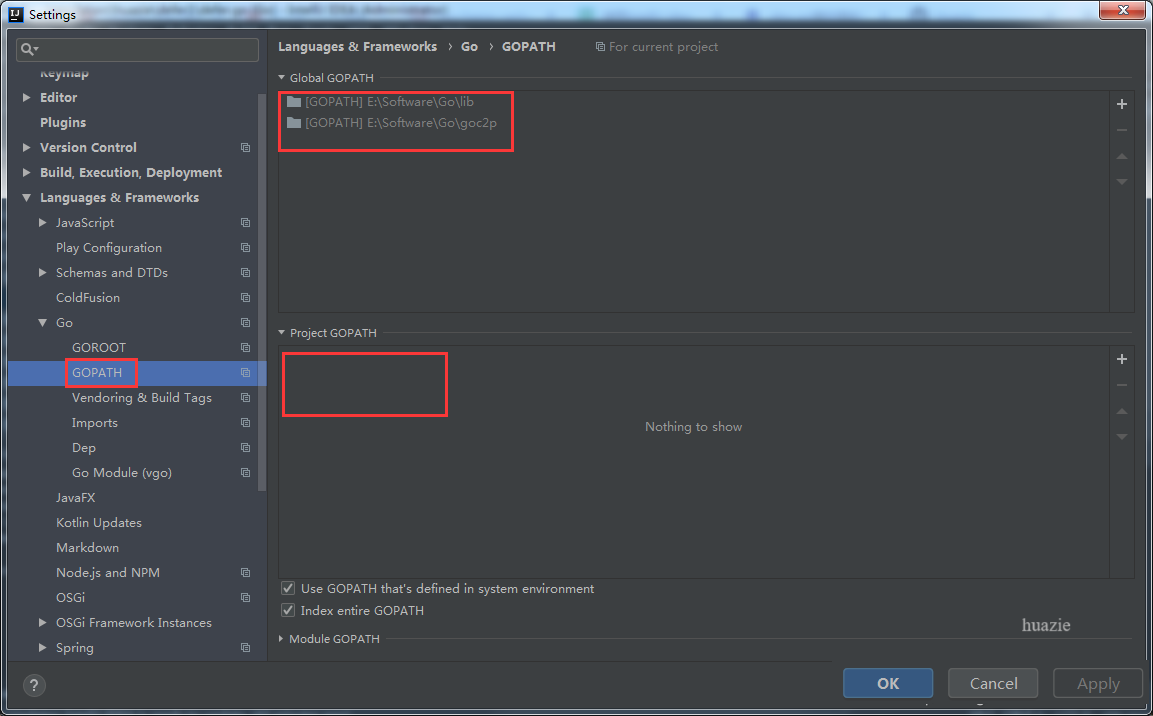Collapse the Global GOPATH section
Screen dimensions: 1153x716
282,77
